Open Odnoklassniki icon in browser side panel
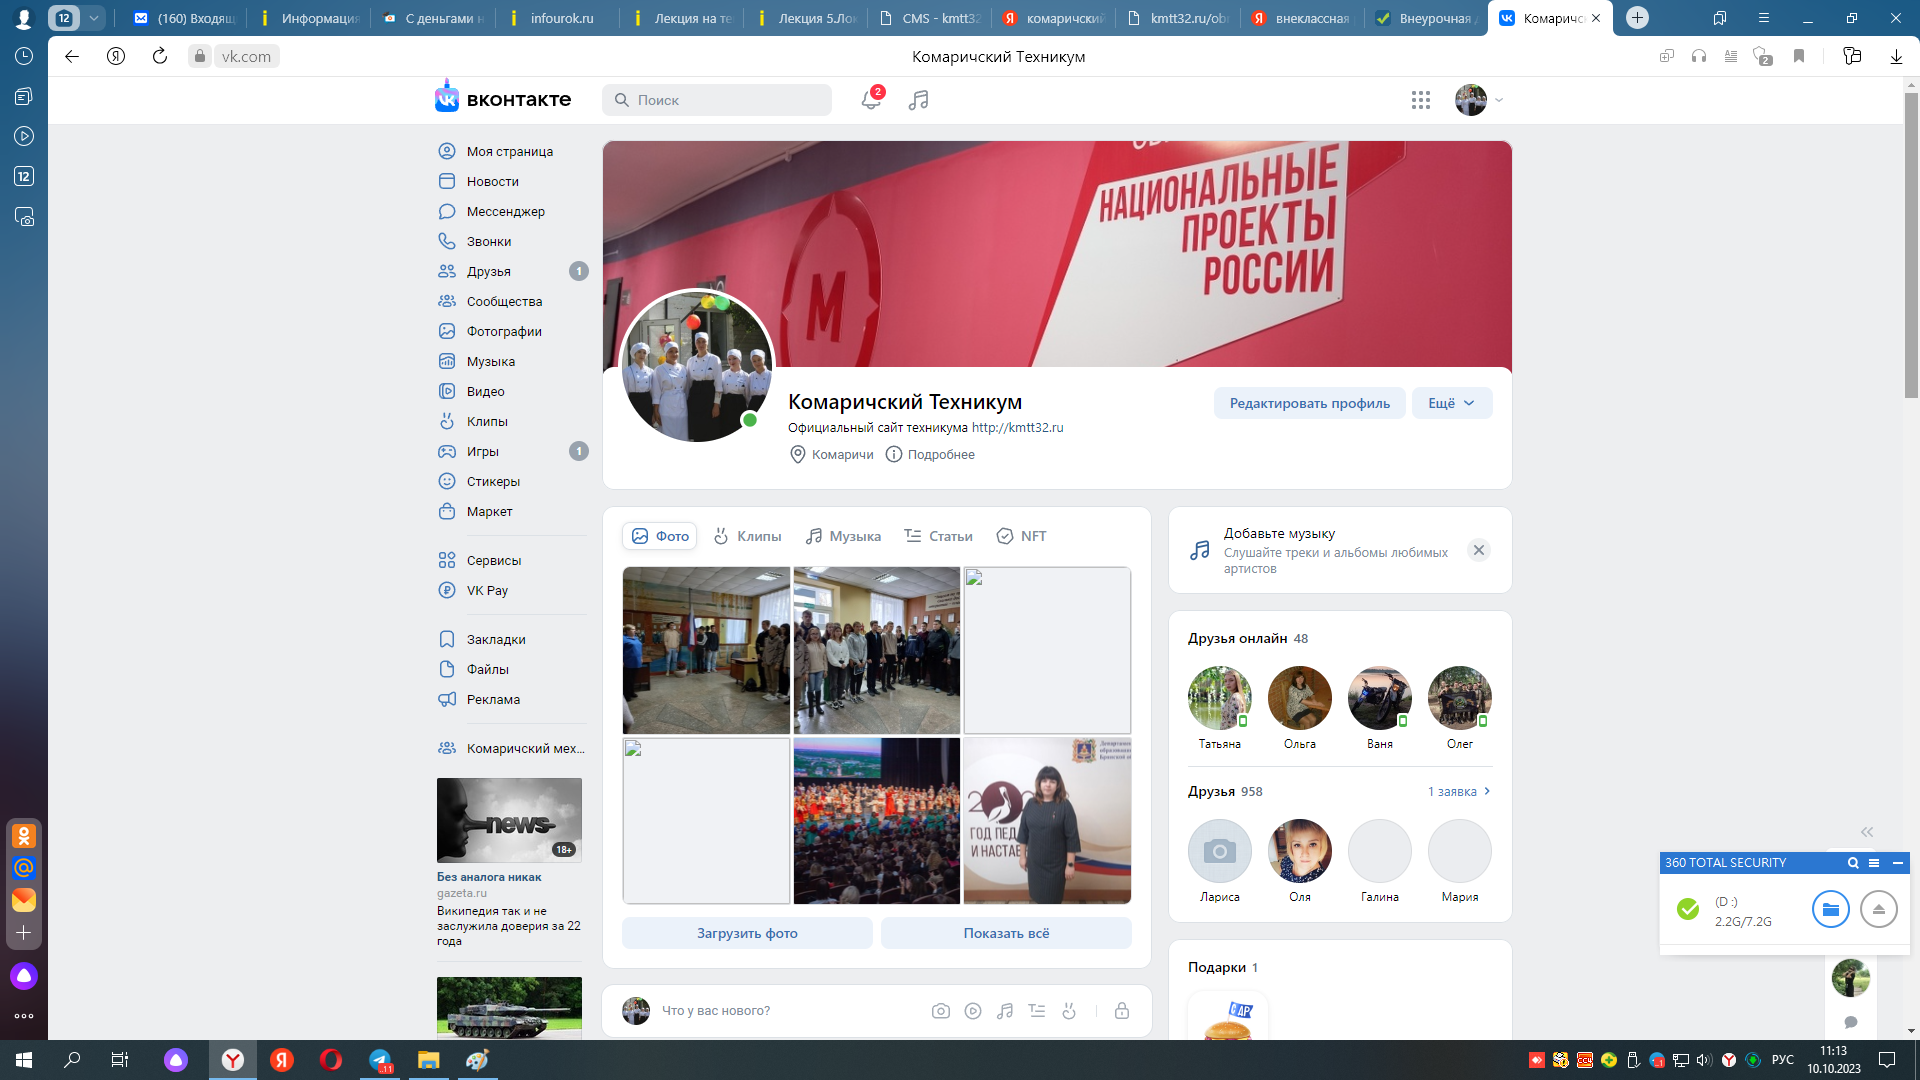 [x=24, y=836]
